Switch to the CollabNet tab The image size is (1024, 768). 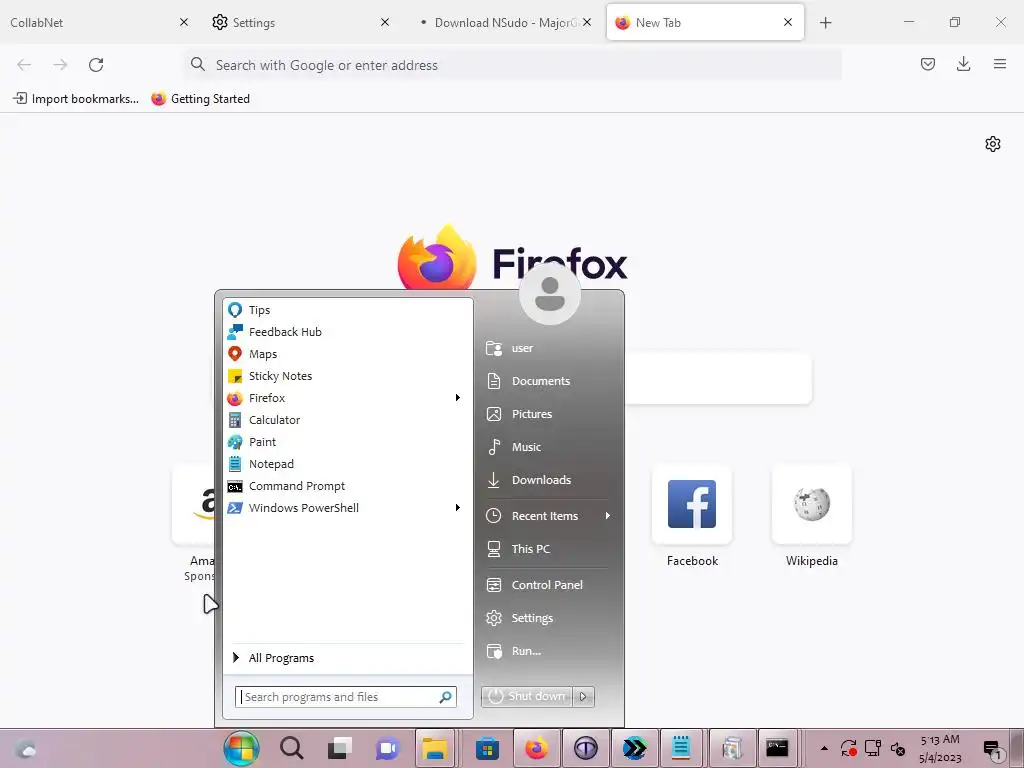point(98,22)
